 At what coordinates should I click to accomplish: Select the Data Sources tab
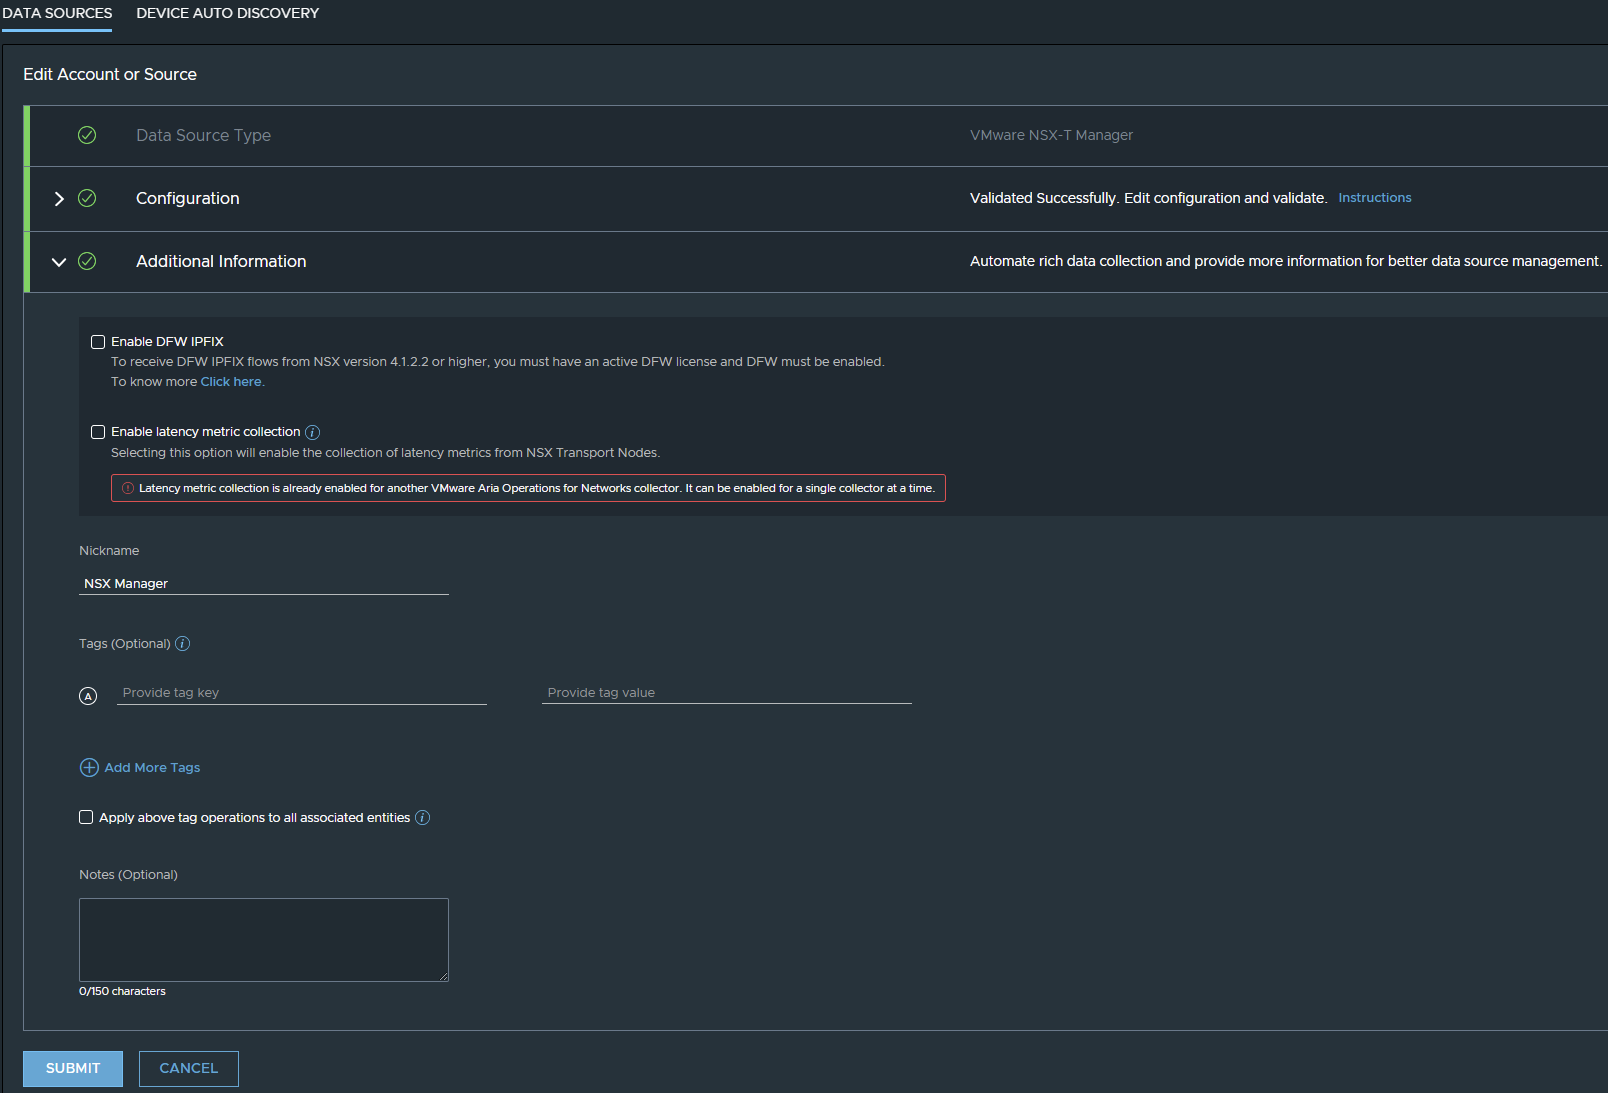point(57,14)
